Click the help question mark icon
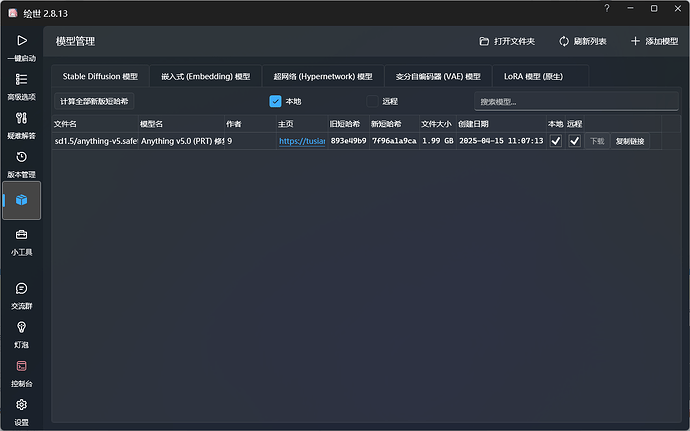This screenshot has width=690, height=431. [x=607, y=8]
